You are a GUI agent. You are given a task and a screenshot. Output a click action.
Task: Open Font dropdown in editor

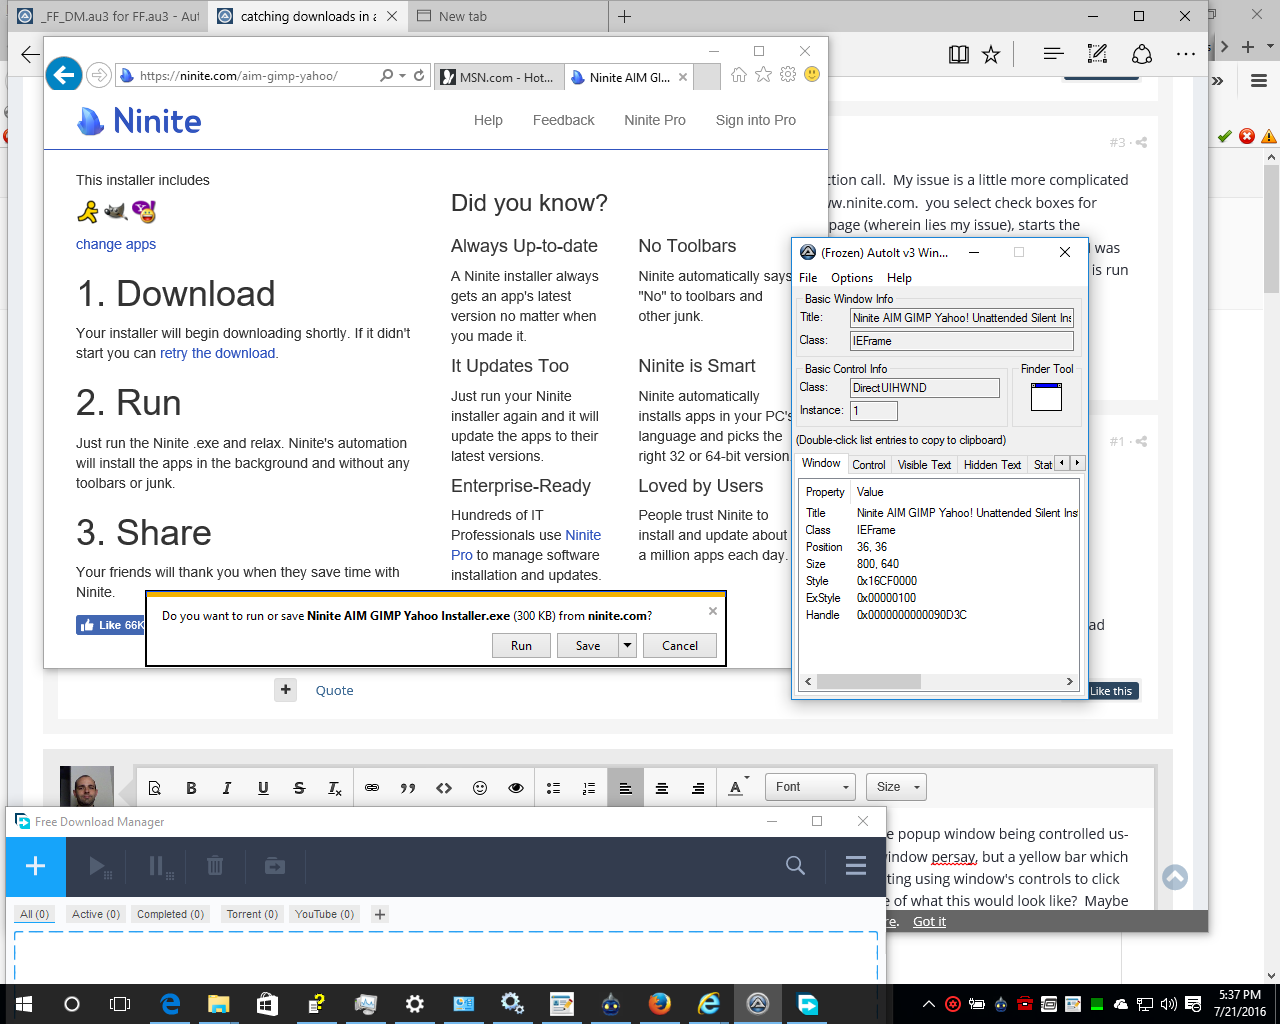coord(810,787)
